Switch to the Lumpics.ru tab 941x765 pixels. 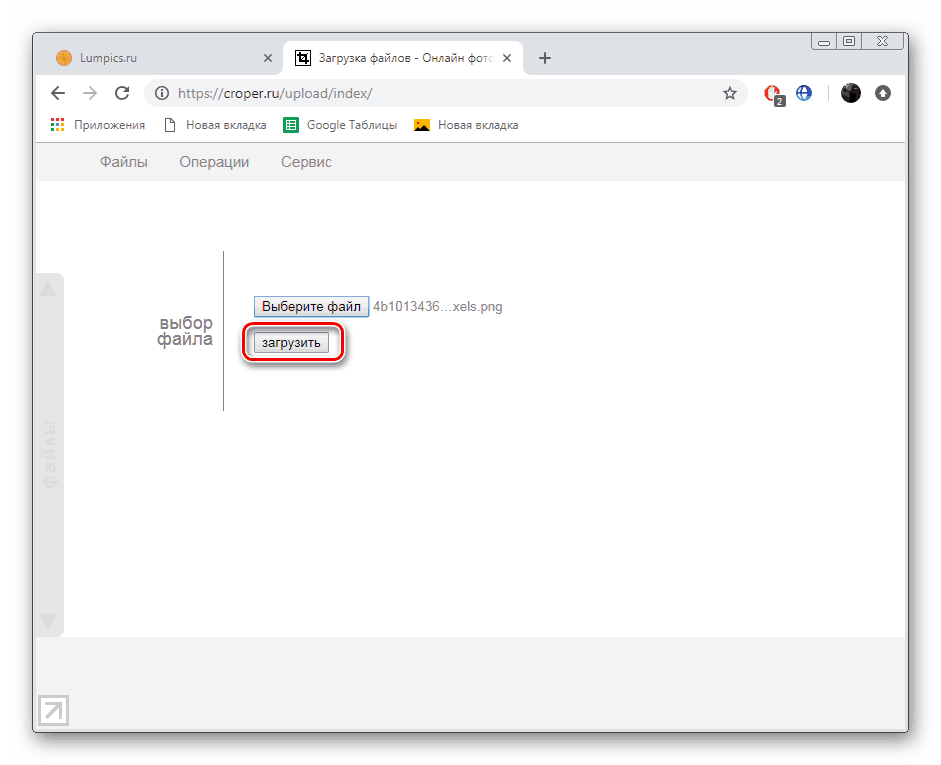[160, 58]
